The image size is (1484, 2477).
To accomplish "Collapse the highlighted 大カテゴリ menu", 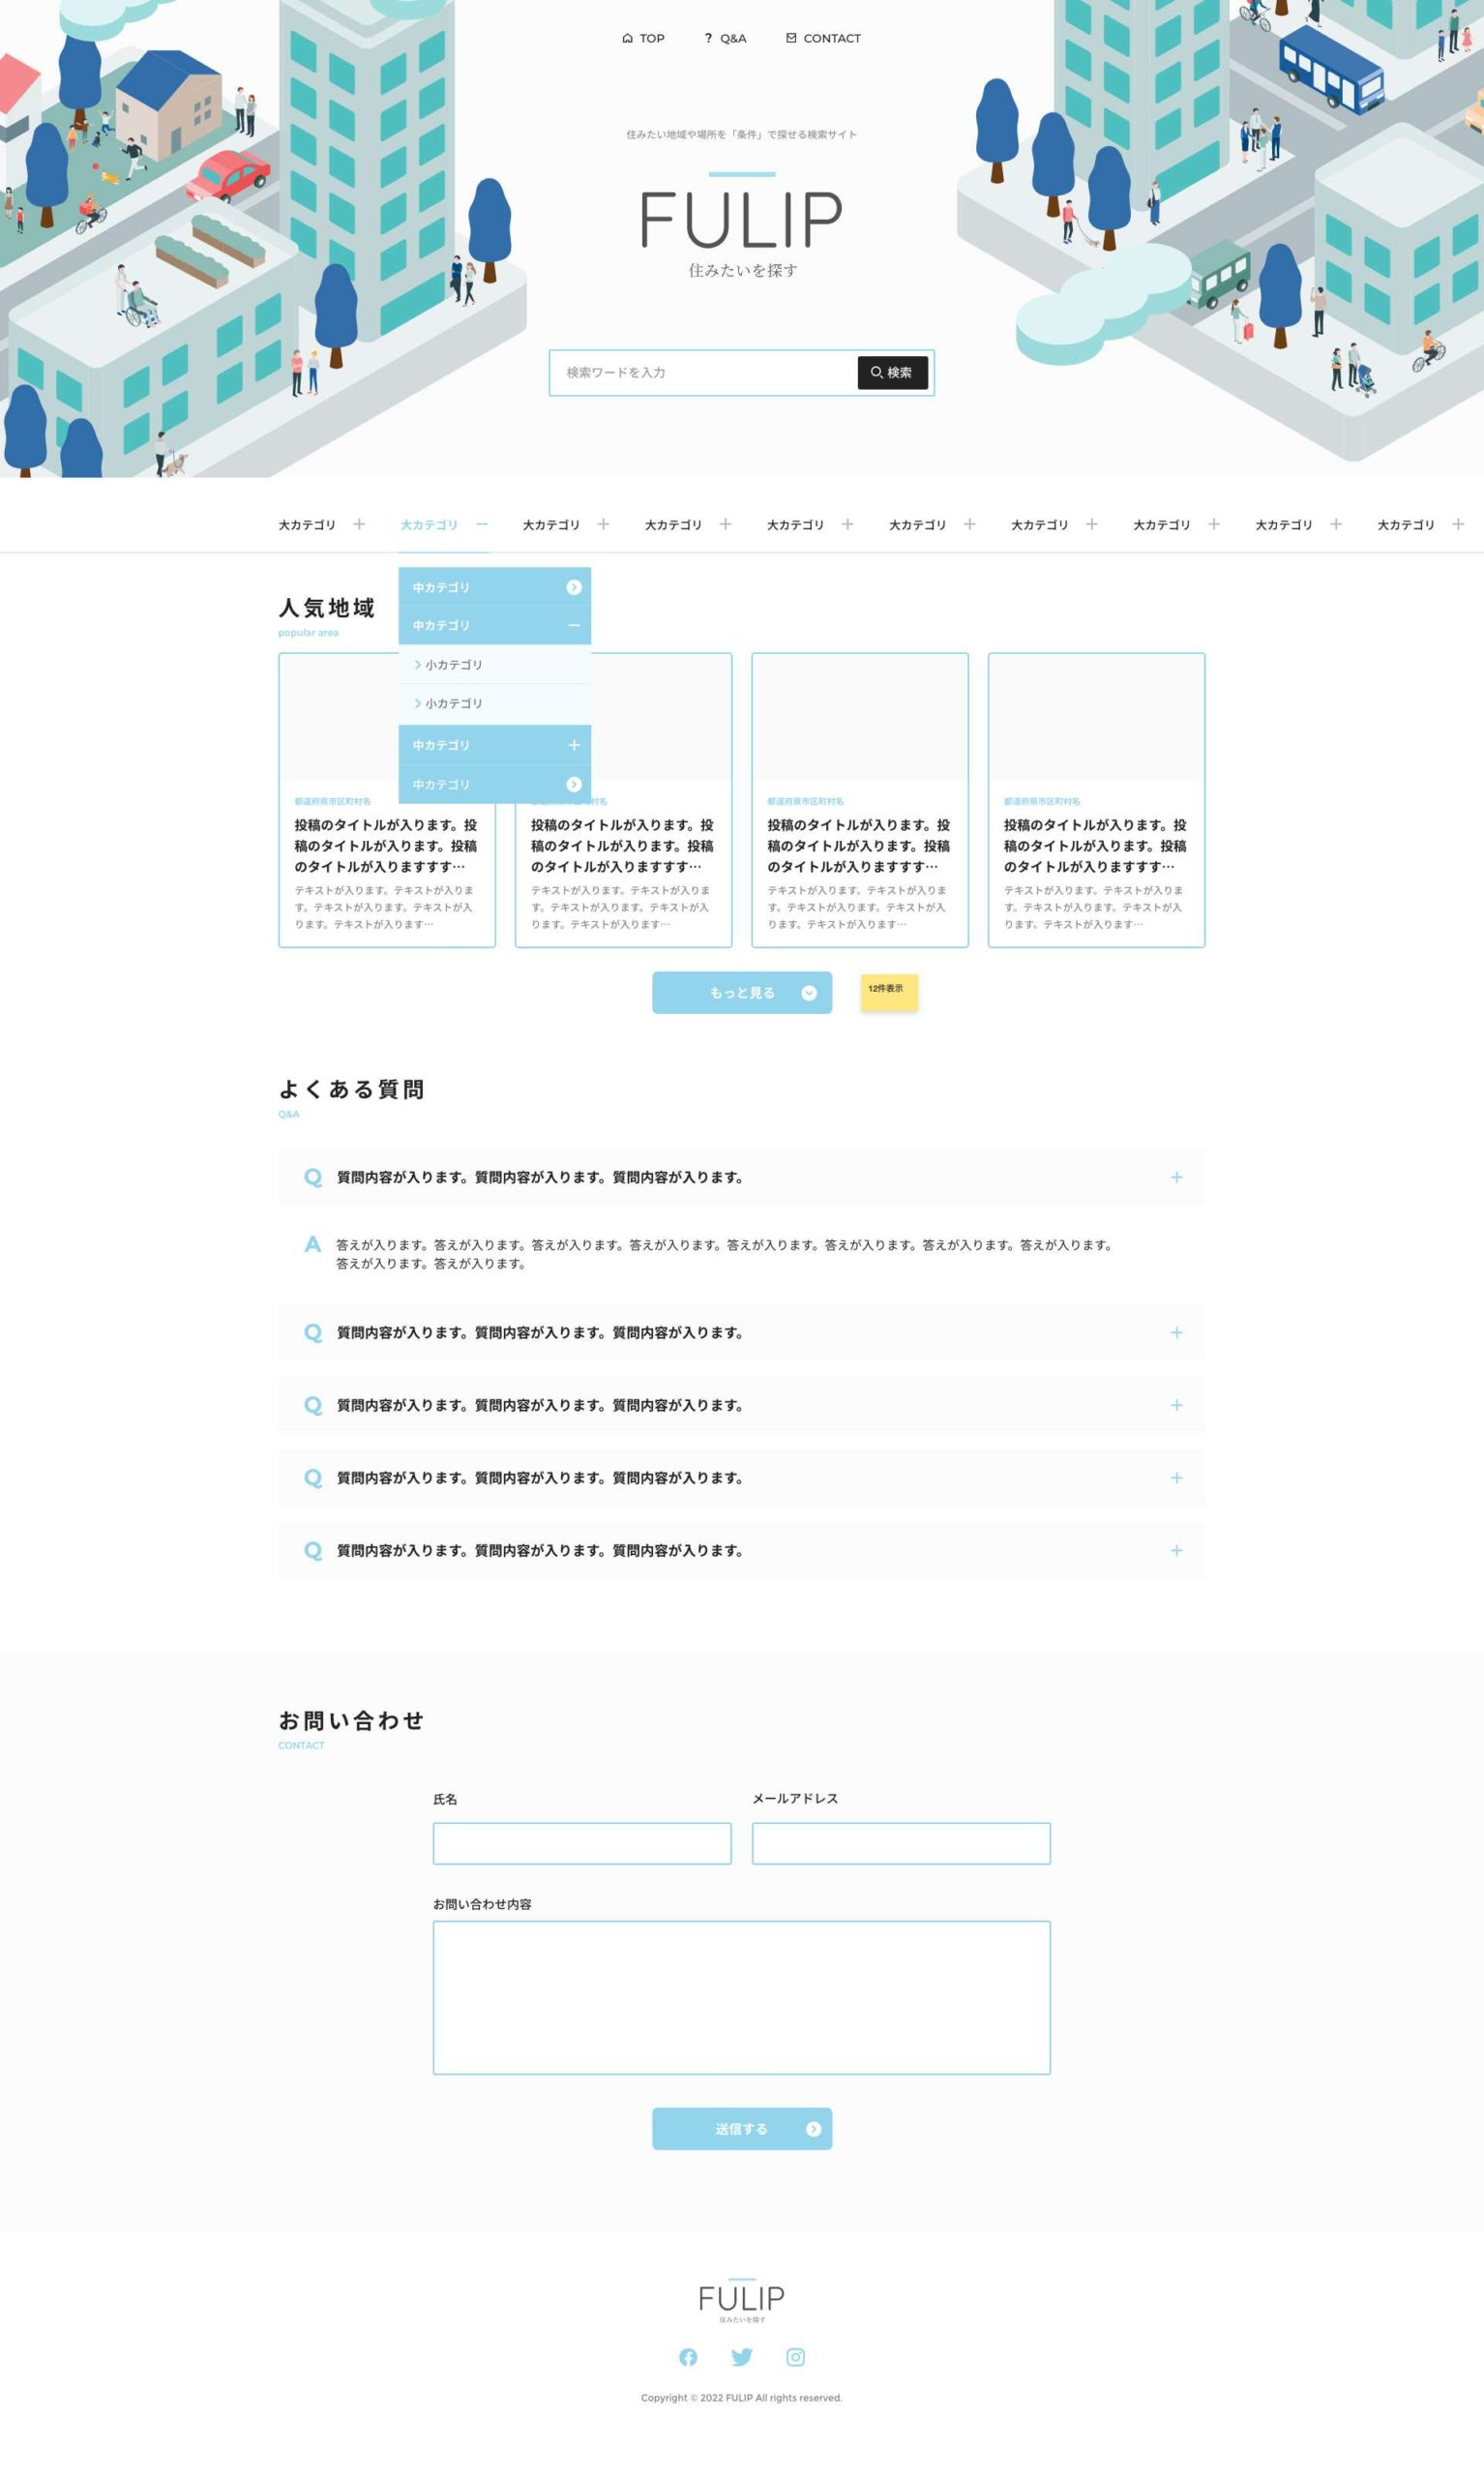I will [482, 525].
